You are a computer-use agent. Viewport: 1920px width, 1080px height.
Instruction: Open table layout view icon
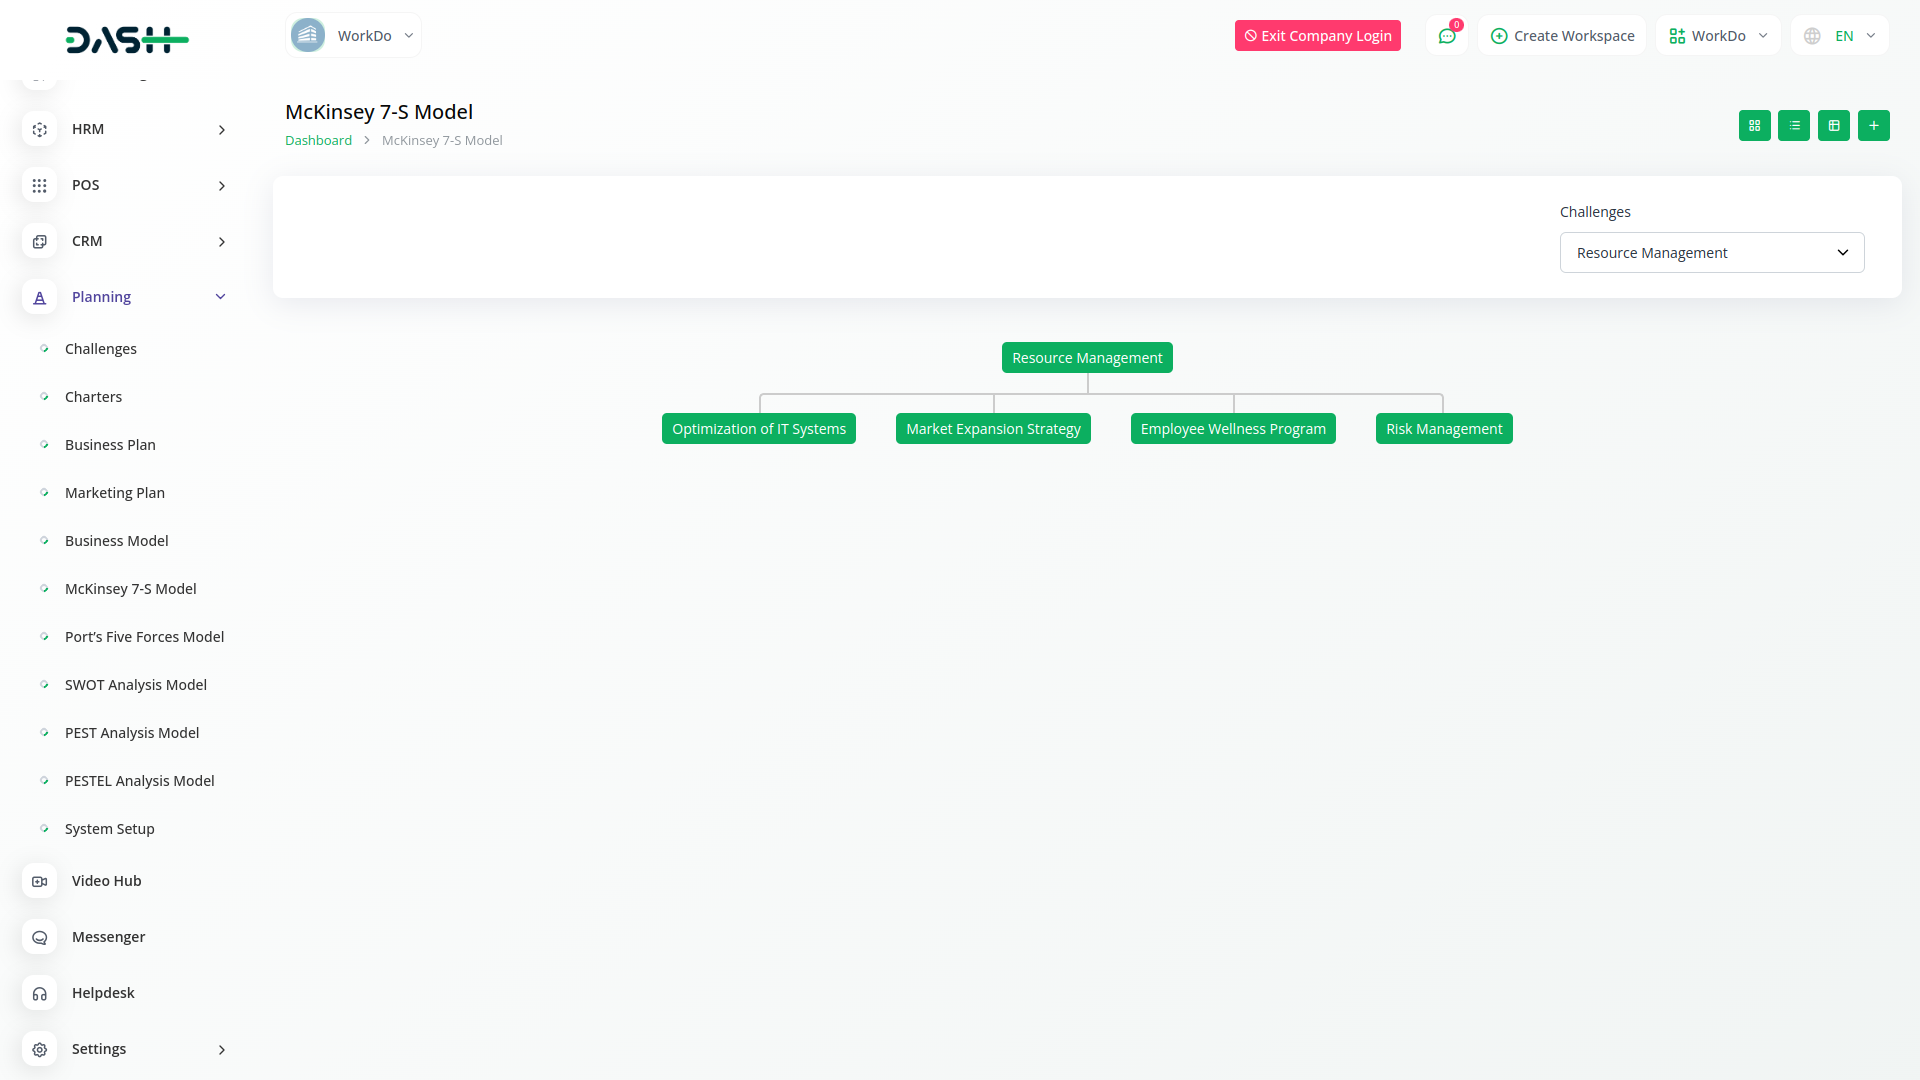(1834, 126)
